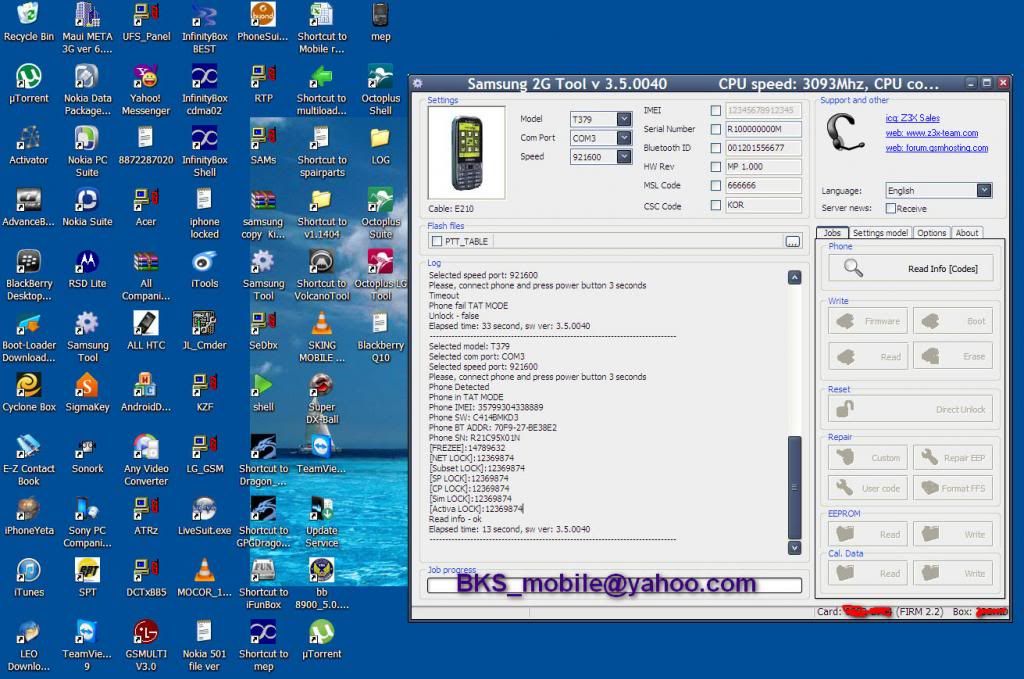Click the Direct Unlock button
This screenshot has width=1024, height=679.
[911, 409]
